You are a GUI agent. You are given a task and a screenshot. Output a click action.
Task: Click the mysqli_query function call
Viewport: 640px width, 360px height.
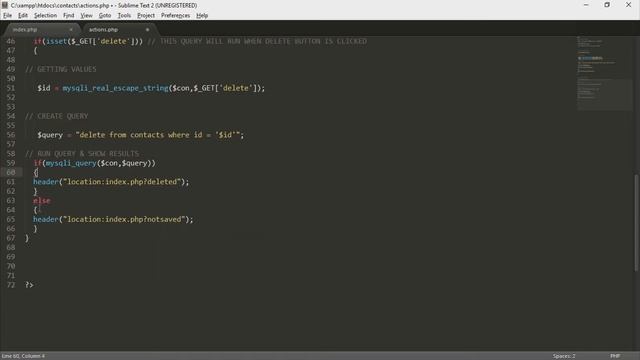[71, 163]
